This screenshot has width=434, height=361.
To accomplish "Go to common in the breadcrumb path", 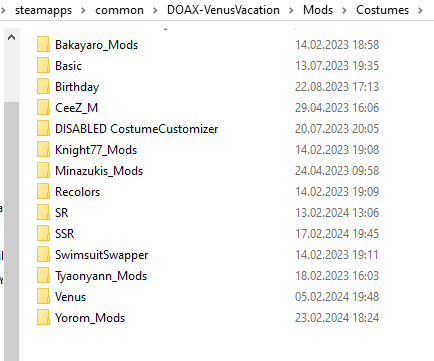I will pos(119,10).
